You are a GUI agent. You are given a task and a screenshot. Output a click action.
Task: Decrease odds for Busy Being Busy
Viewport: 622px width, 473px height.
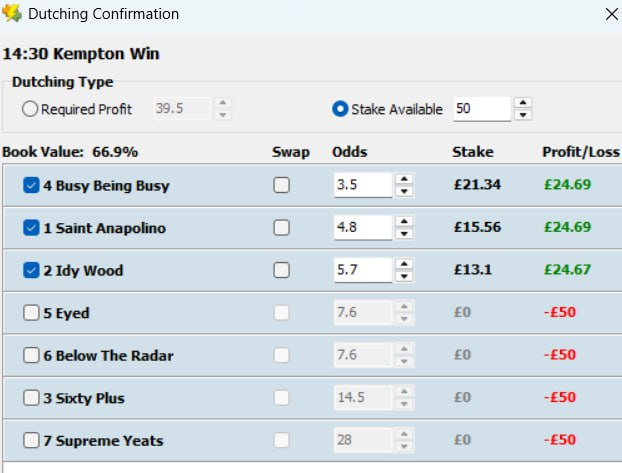point(404,191)
